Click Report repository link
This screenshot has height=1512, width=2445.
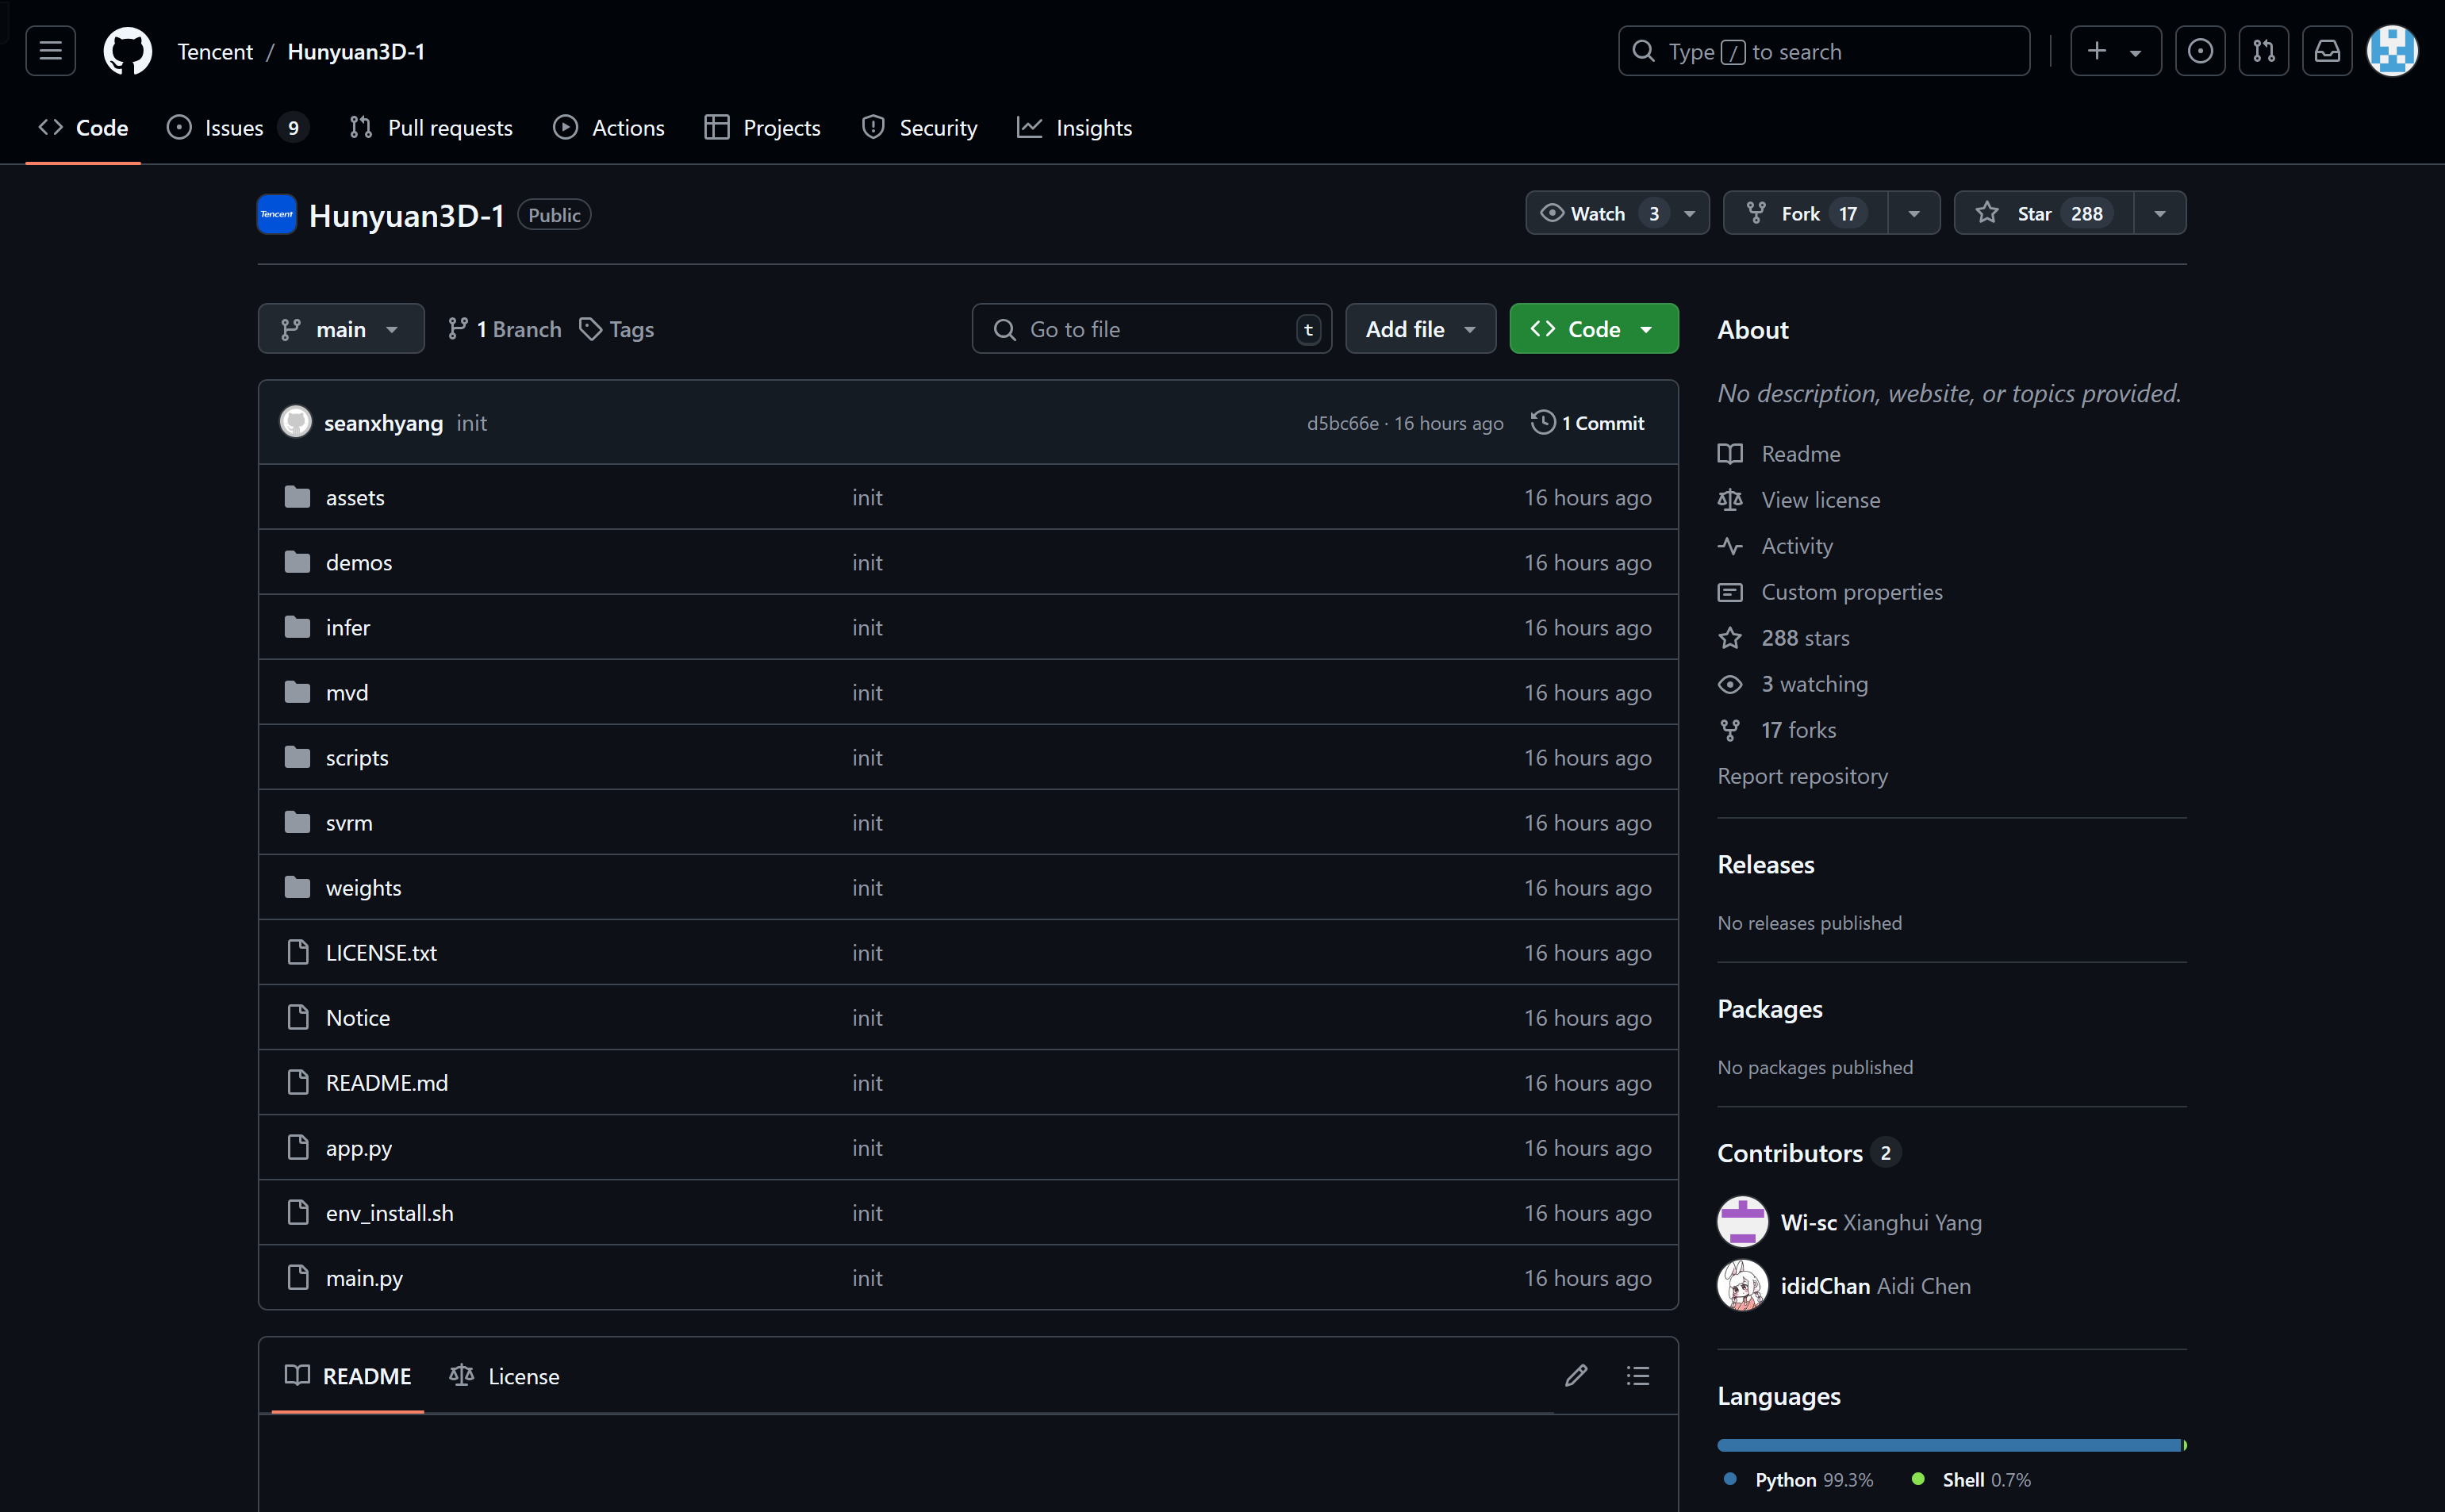1802,776
